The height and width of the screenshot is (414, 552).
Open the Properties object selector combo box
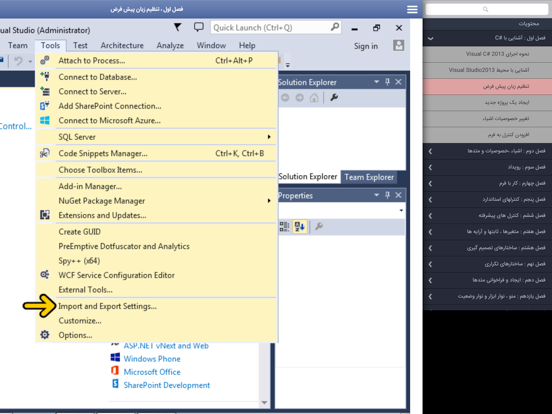point(341,210)
